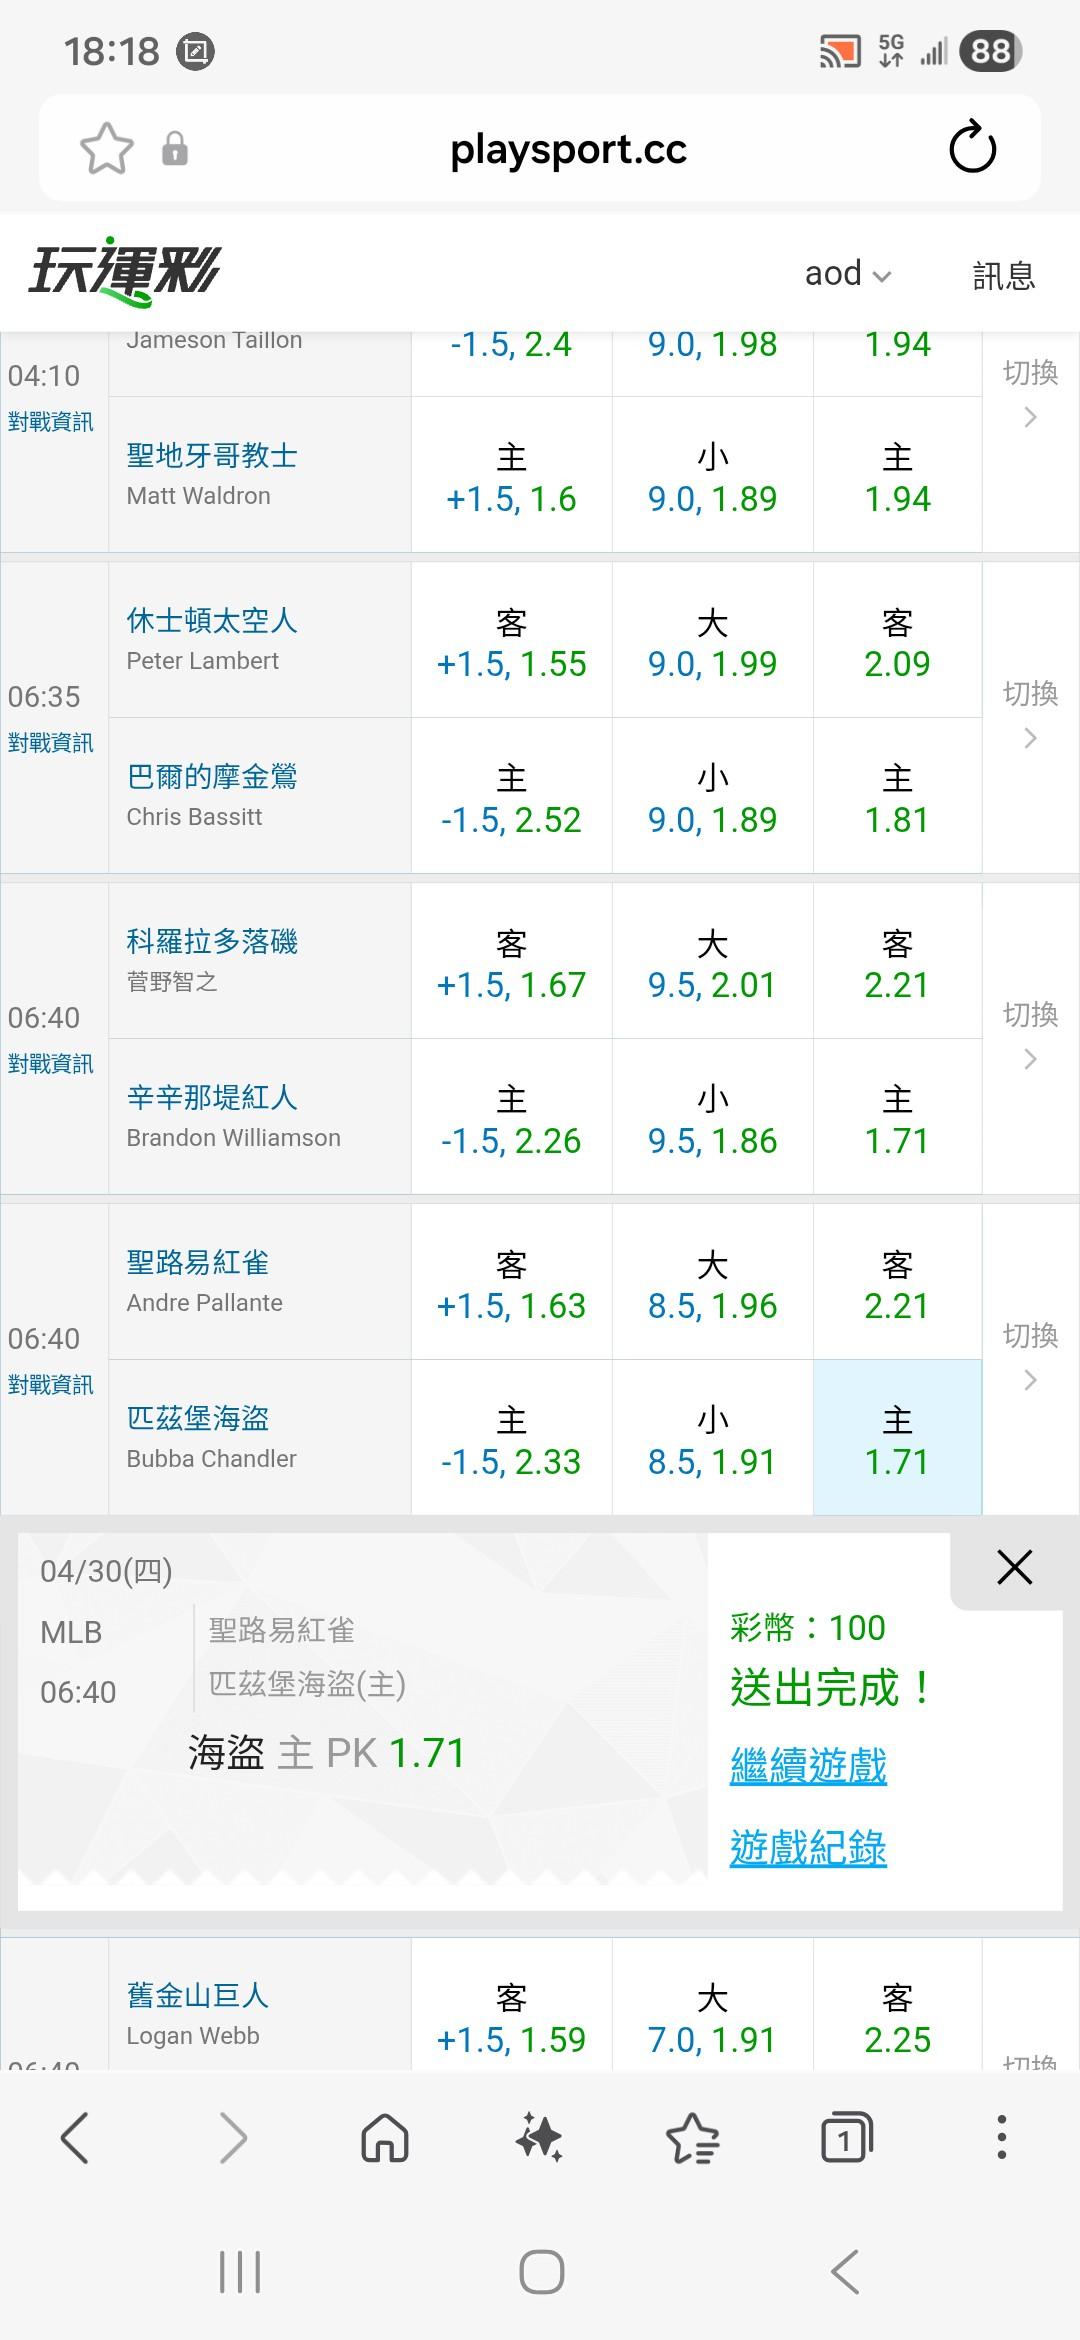Open the browser home page
The height and width of the screenshot is (2340, 1080).
click(x=385, y=2138)
